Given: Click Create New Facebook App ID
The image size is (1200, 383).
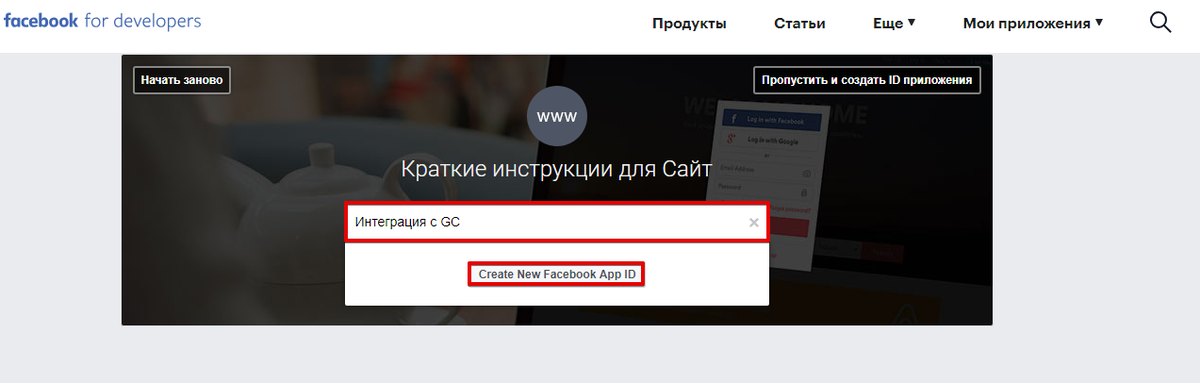Looking at the screenshot, I should pyautogui.click(x=557, y=274).
